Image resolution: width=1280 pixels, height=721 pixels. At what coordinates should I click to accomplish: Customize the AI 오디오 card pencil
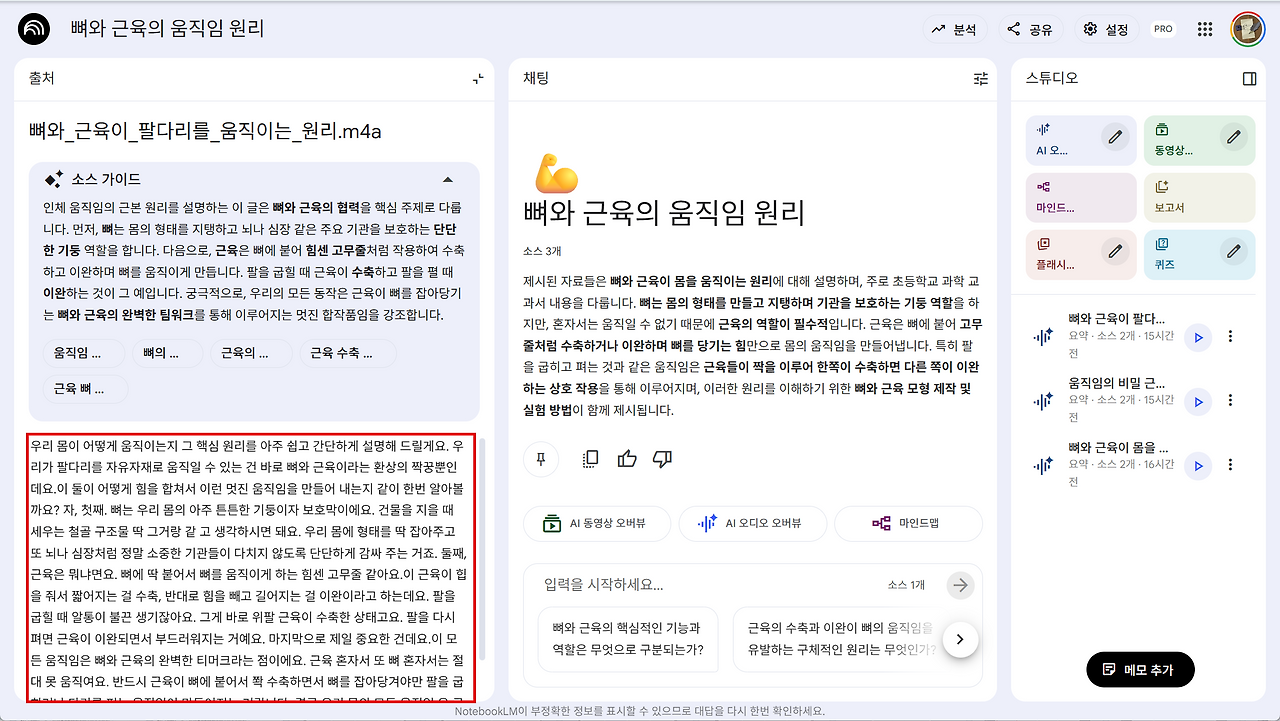(x=1116, y=137)
